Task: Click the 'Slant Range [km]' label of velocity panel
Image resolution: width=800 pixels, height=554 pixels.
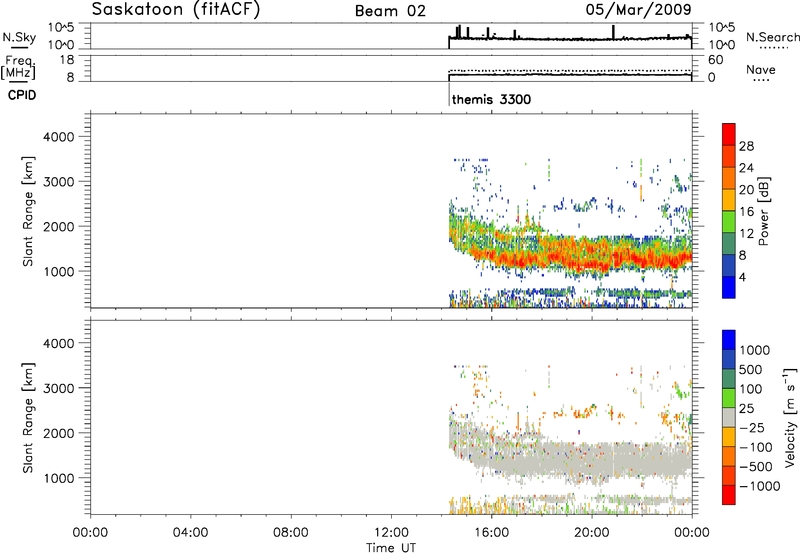Action: pos(28,418)
